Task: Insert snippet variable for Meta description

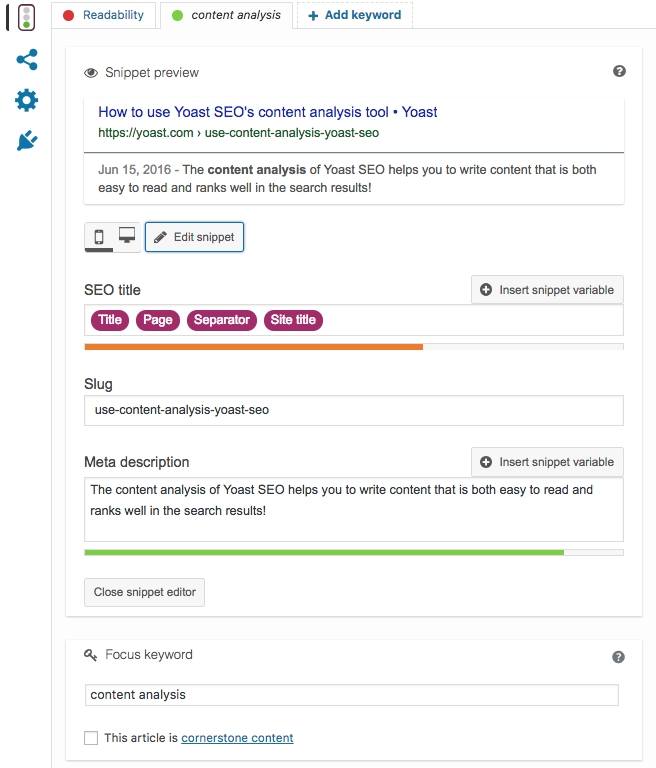Action: point(547,462)
